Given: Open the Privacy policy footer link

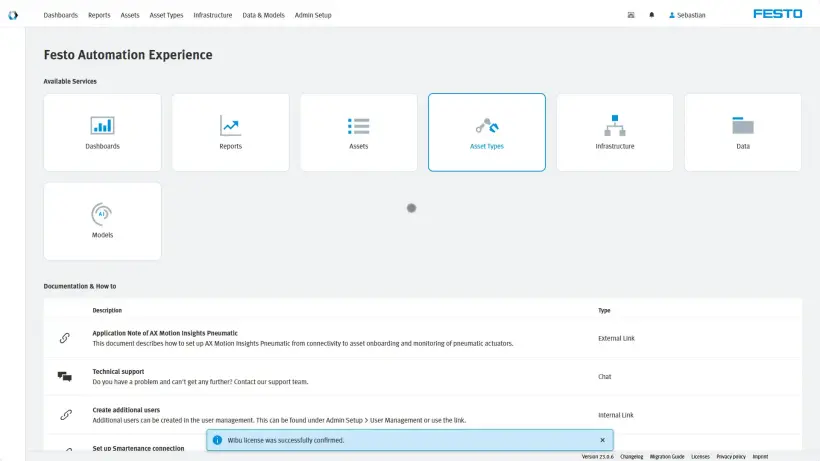Looking at the screenshot, I should 730,456.
